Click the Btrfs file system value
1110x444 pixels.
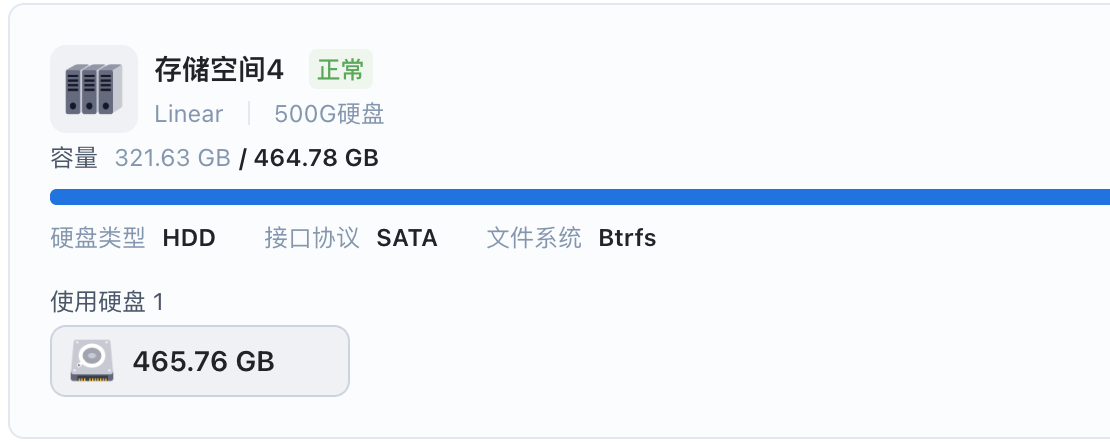[x=627, y=238]
